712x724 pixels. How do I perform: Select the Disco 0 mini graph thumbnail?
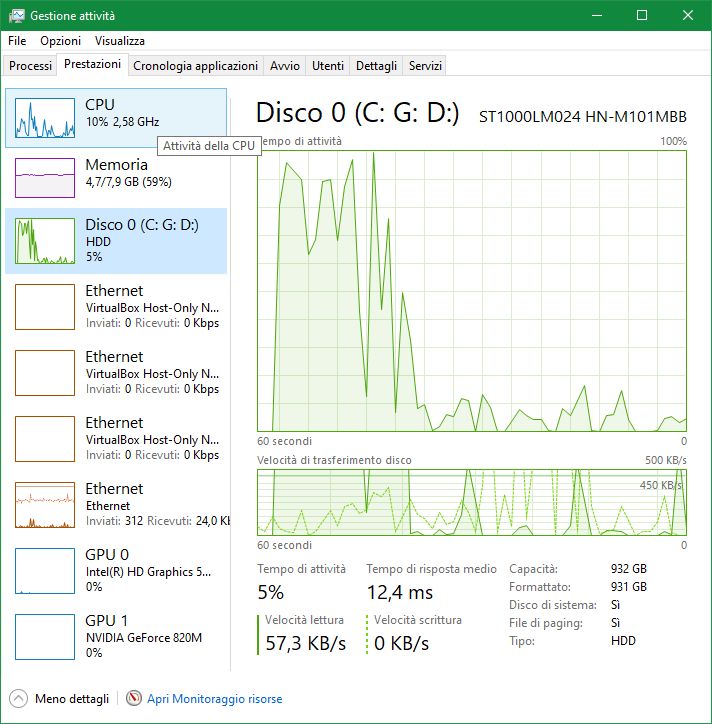[x=45, y=241]
